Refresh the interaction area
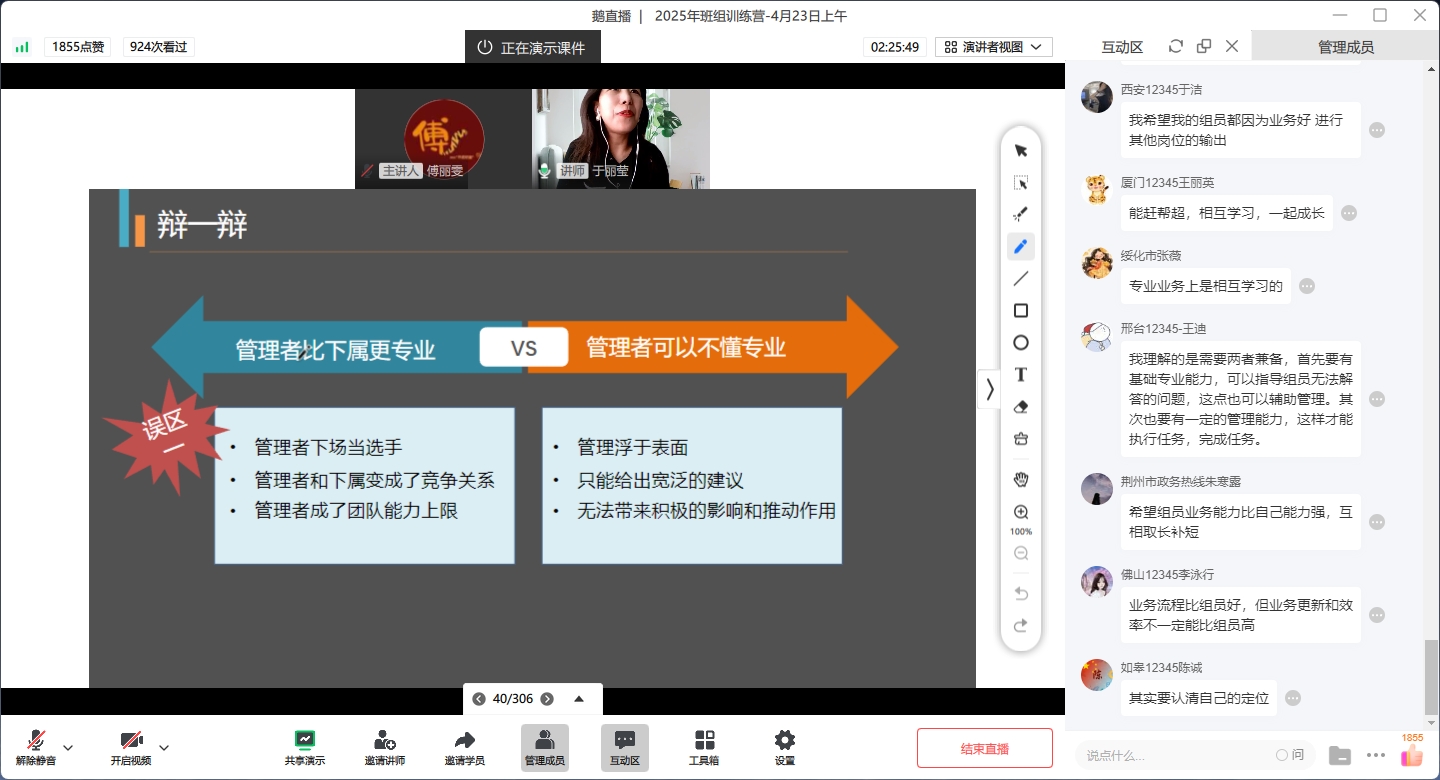 tap(1176, 46)
